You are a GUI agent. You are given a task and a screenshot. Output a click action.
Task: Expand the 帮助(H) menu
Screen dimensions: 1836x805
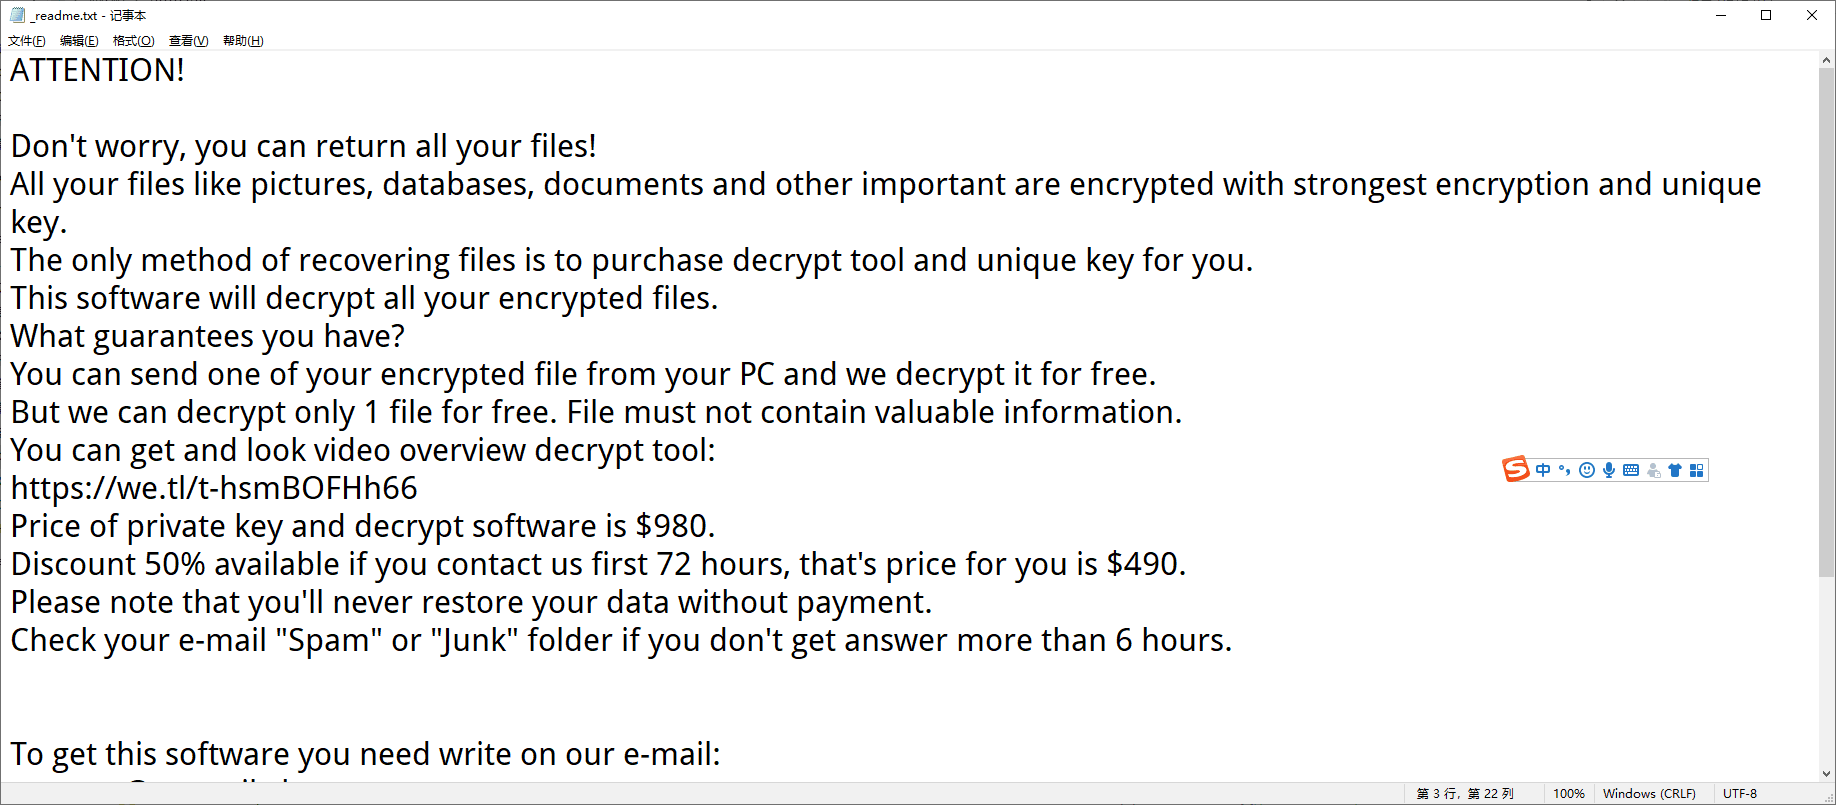(243, 41)
